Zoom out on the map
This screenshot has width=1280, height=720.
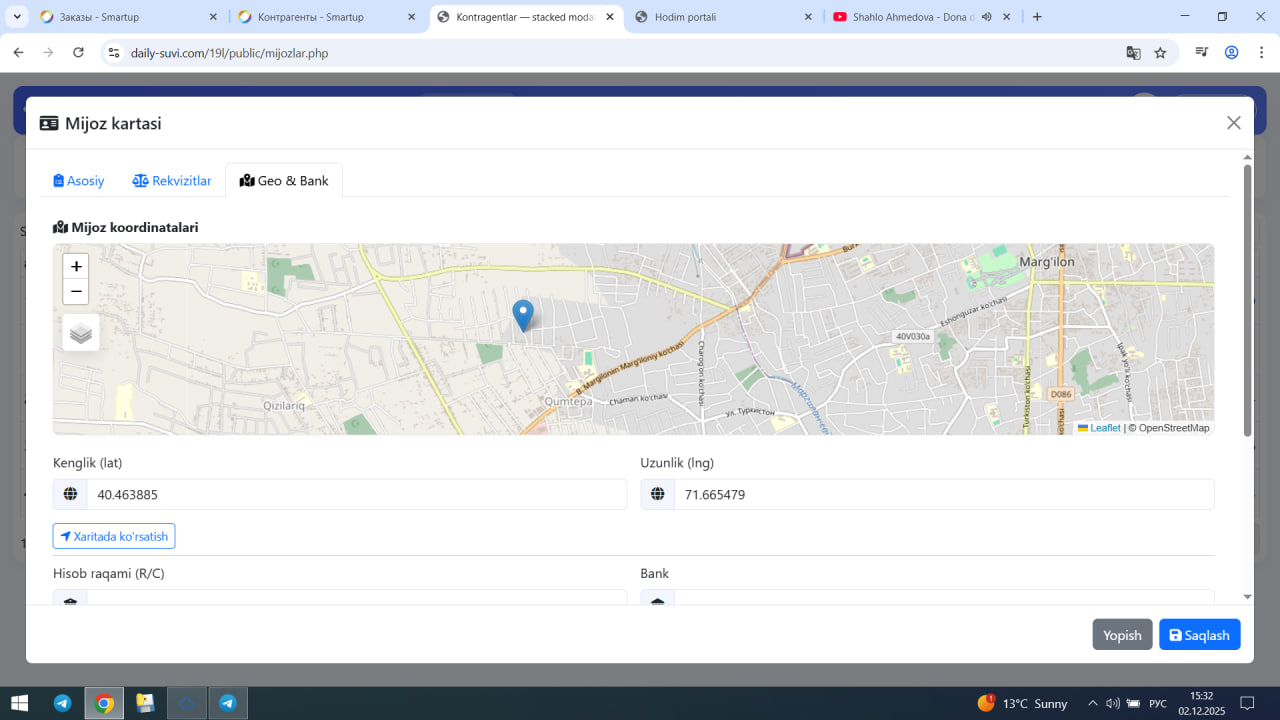coord(76,292)
